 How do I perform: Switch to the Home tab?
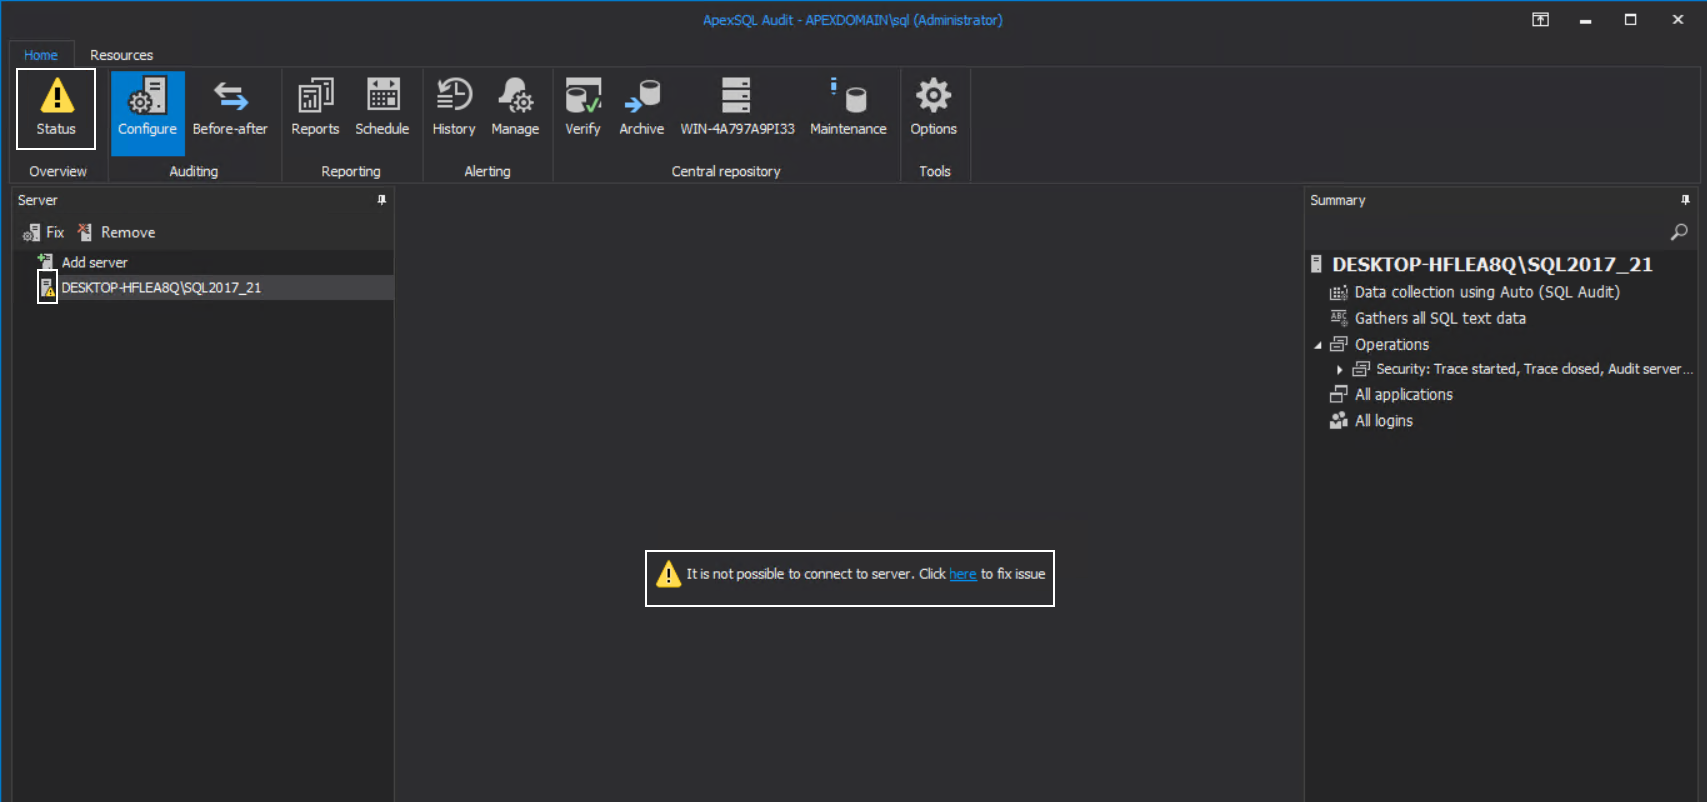point(41,55)
